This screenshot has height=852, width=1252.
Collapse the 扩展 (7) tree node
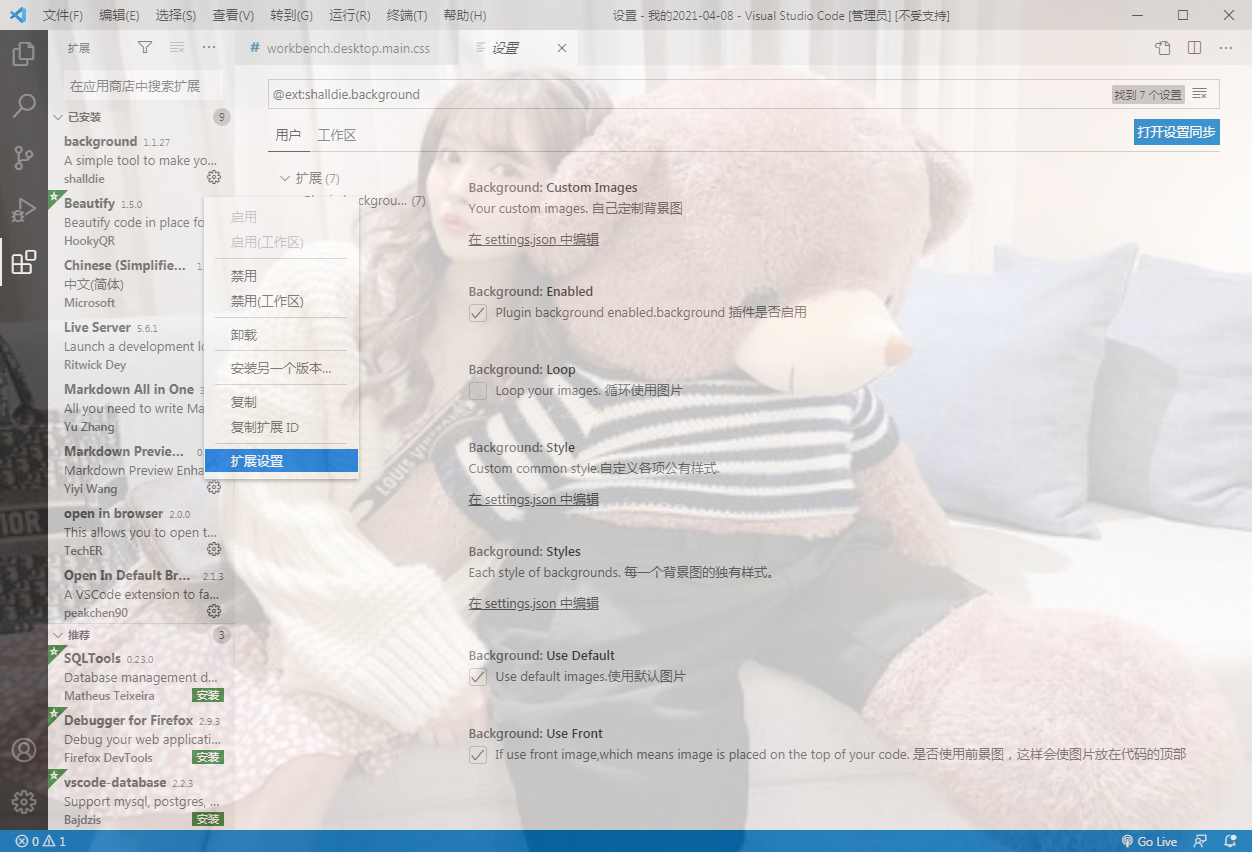(285, 178)
